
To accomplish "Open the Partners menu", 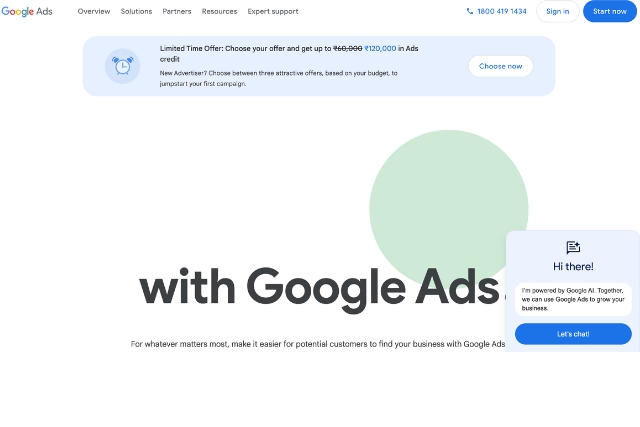I will pos(177,11).
